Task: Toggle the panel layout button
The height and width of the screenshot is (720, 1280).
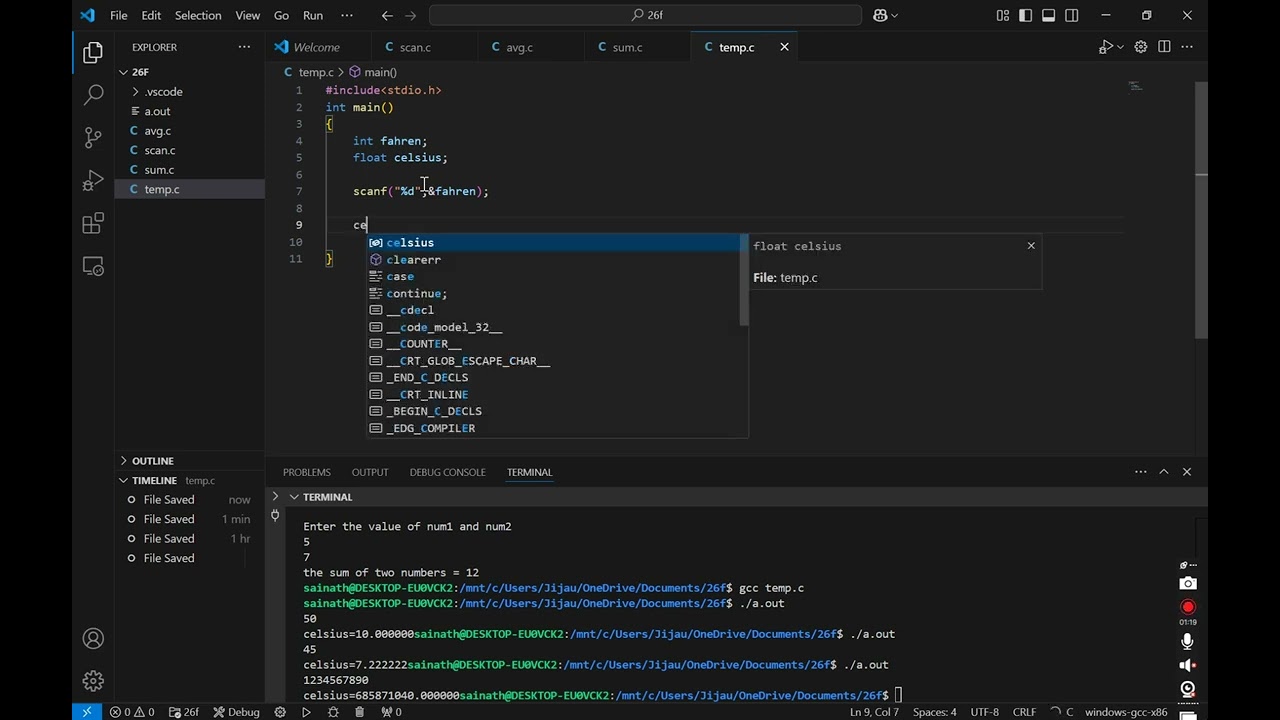Action: (1048, 15)
